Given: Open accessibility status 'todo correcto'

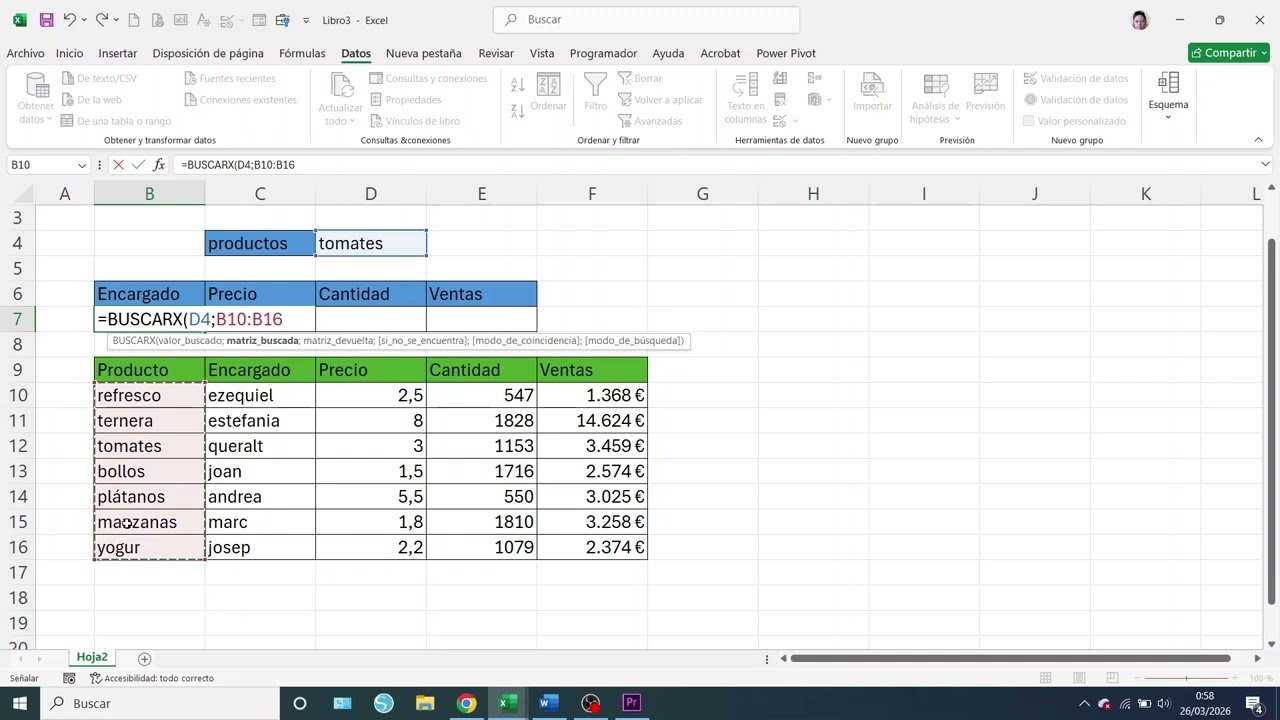Looking at the screenshot, I should pos(152,678).
